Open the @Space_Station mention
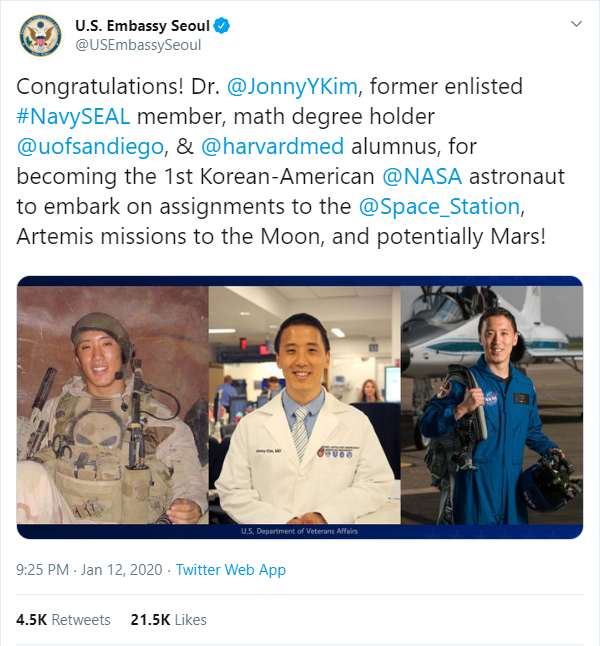Viewport: 600px width, 646px height. point(439,206)
